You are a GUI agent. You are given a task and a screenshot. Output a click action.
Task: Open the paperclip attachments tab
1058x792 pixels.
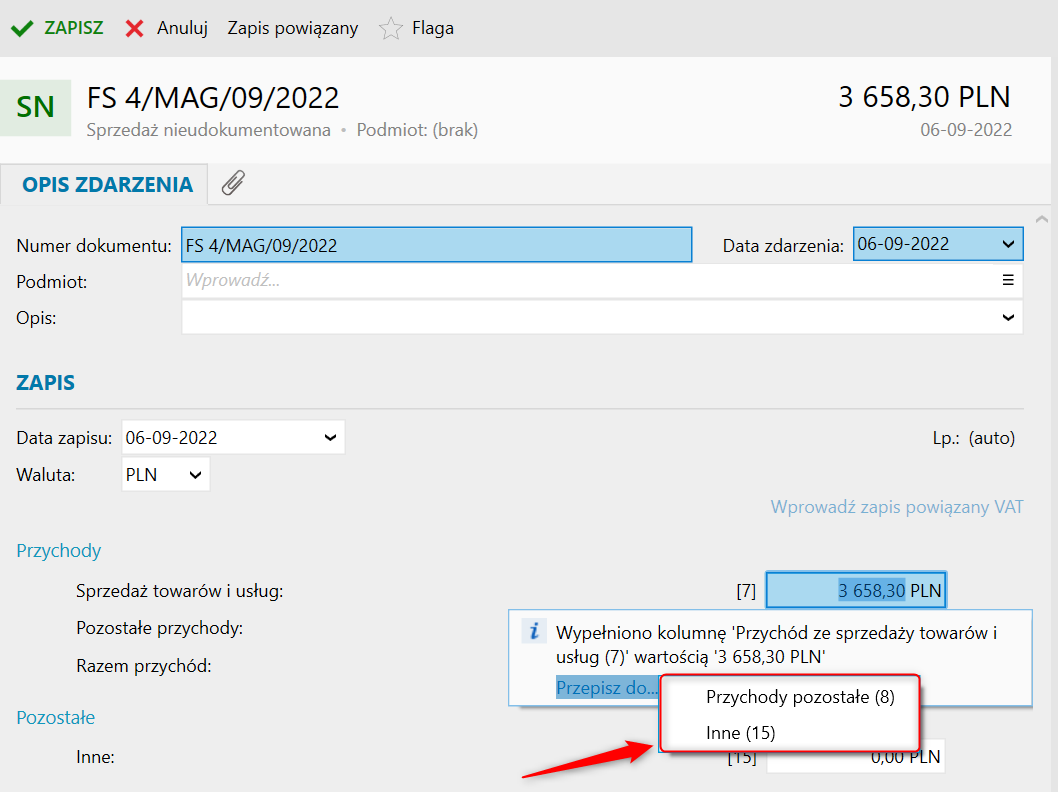click(233, 183)
